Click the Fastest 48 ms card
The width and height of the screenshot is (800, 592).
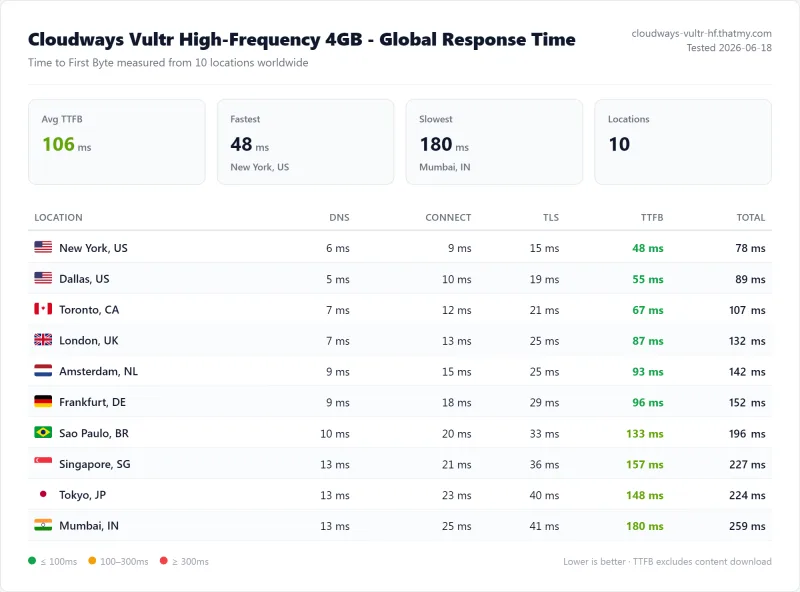306,142
